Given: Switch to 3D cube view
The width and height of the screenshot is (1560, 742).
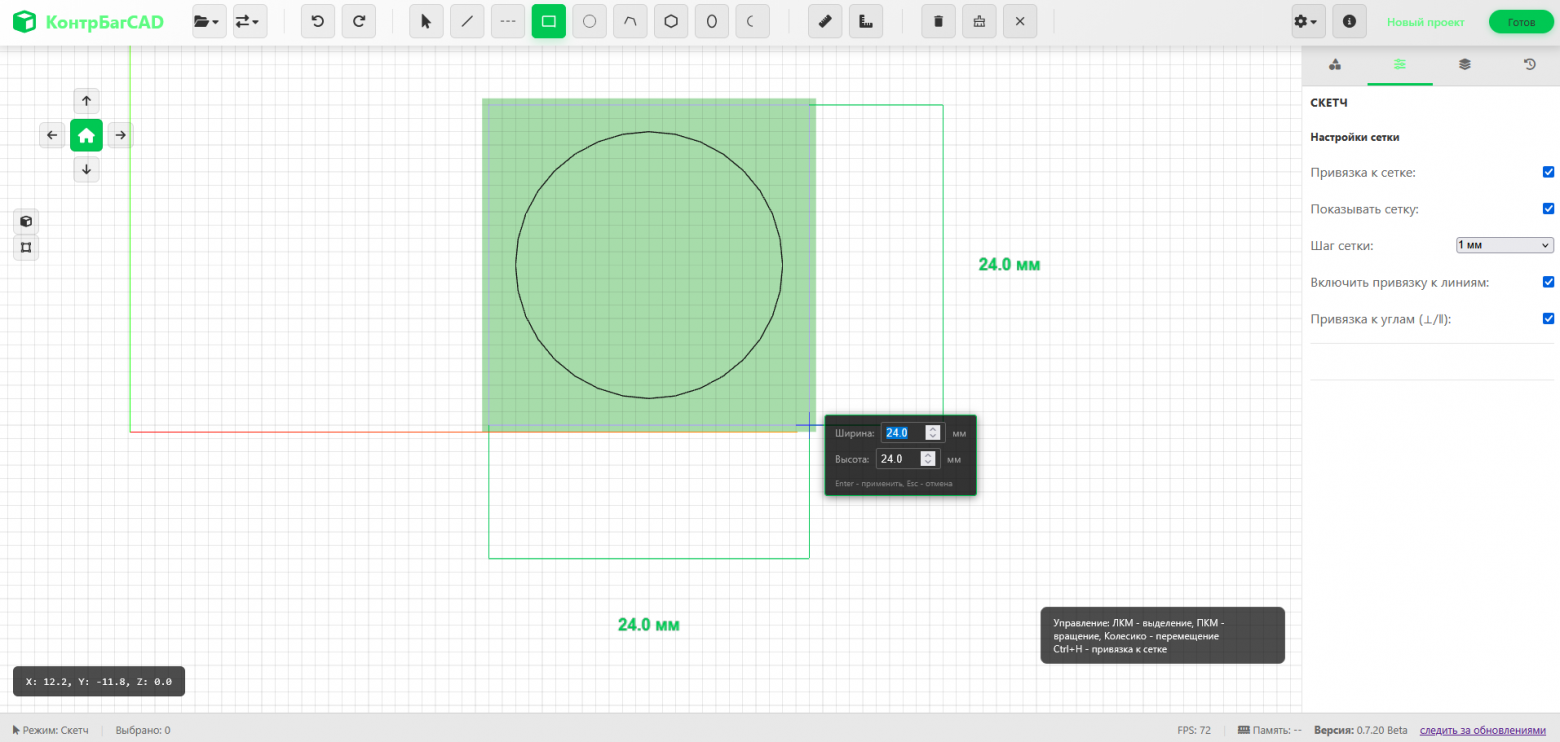Looking at the screenshot, I should [x=26, y=221].
